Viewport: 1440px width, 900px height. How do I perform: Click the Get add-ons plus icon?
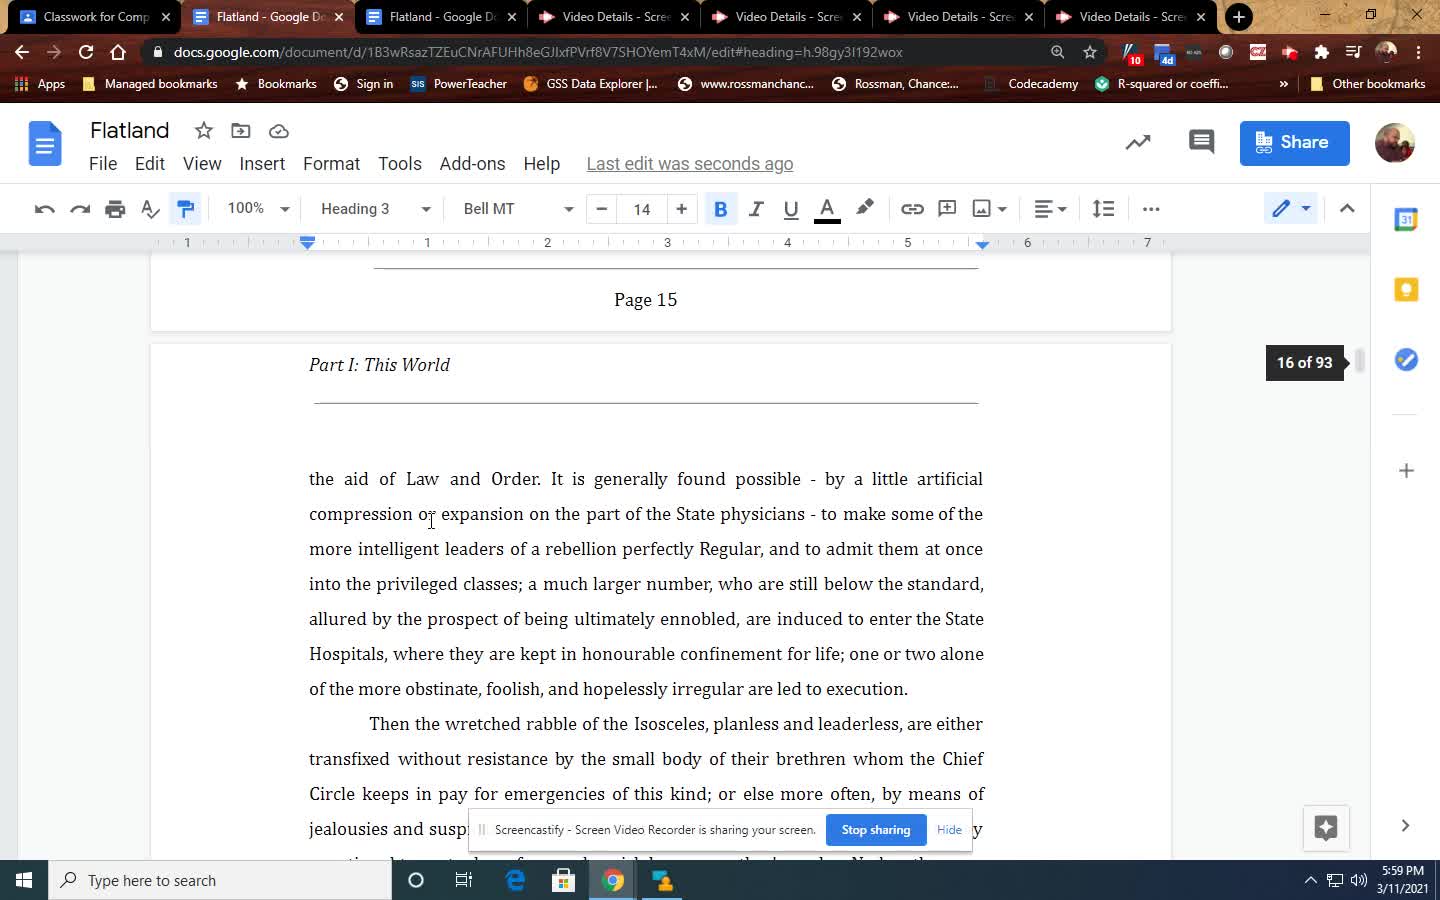click(1406, 470)
